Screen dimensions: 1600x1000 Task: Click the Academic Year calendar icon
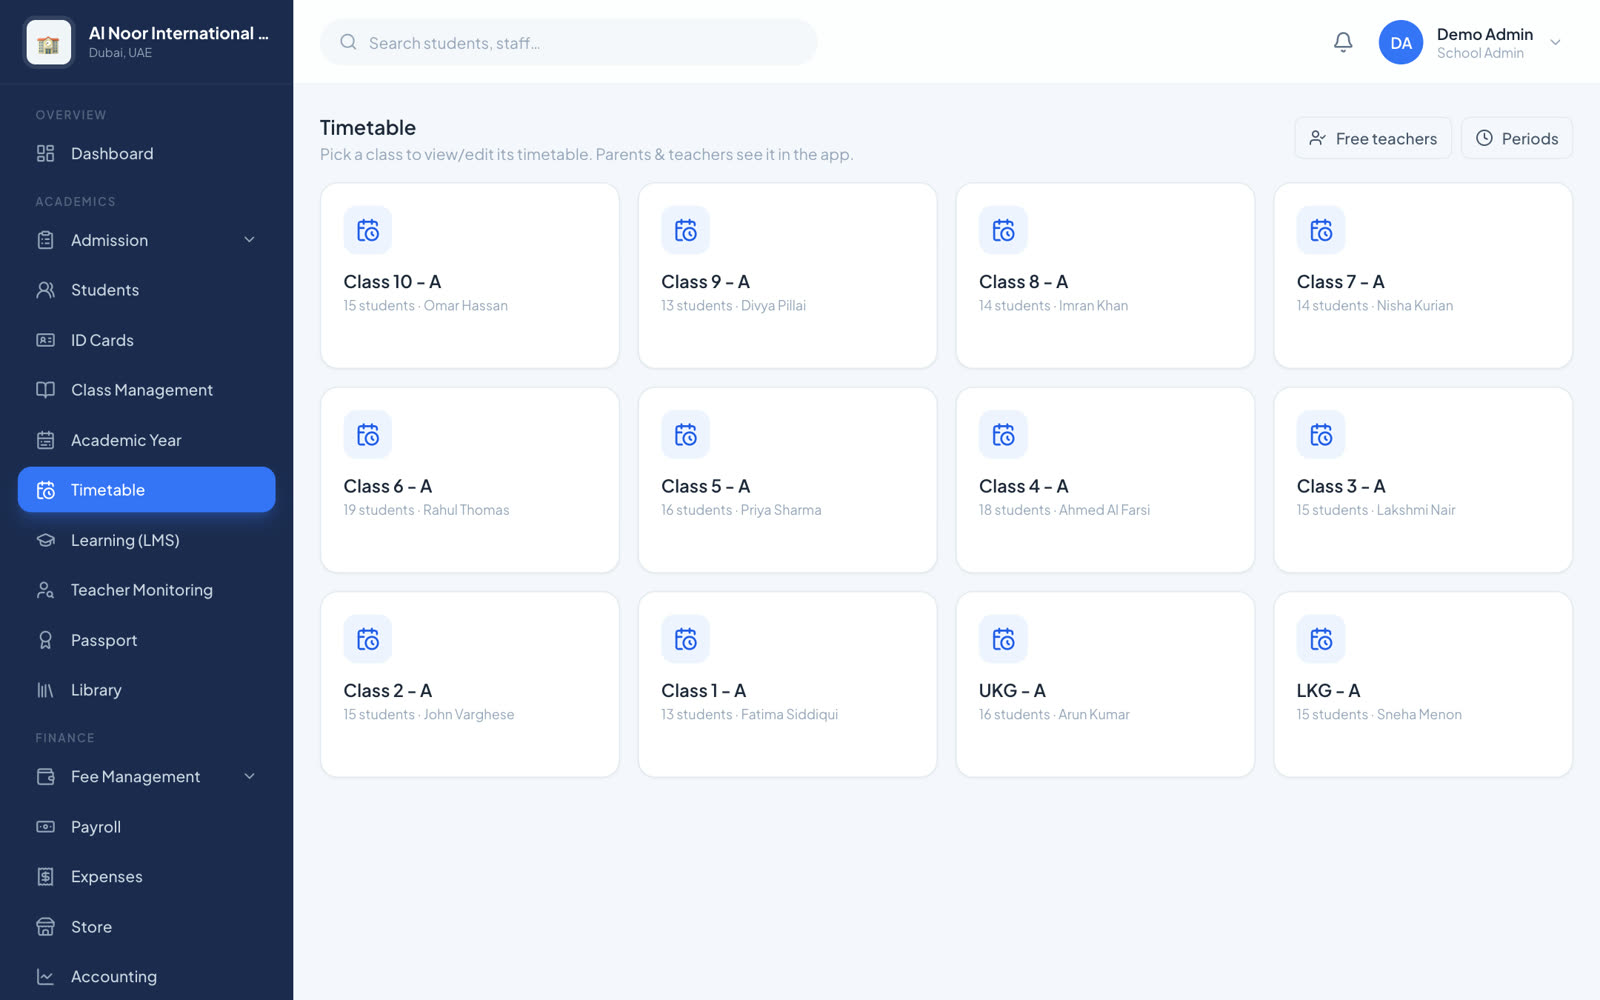tap(45, 440)
